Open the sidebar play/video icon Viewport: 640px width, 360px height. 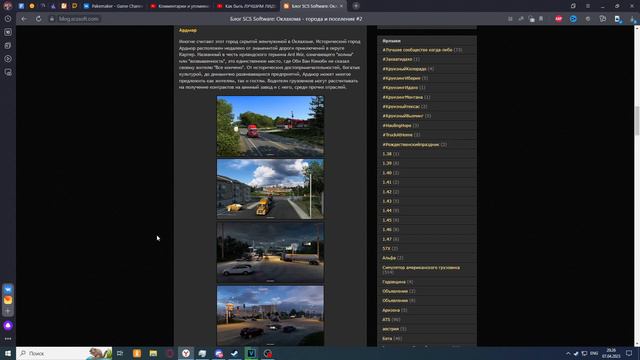click(8, 59)
